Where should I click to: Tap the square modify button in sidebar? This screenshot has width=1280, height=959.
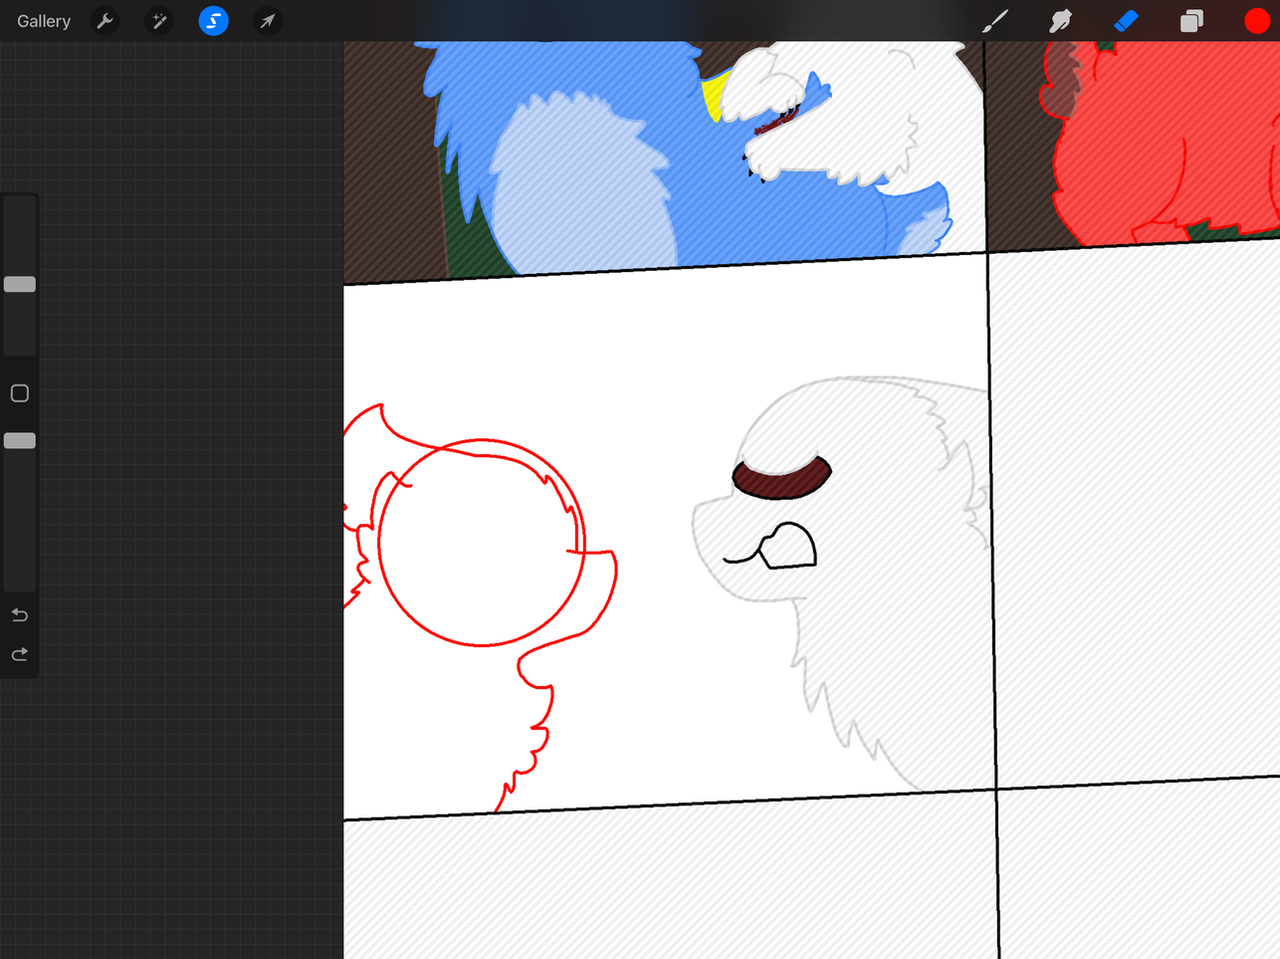20,393
